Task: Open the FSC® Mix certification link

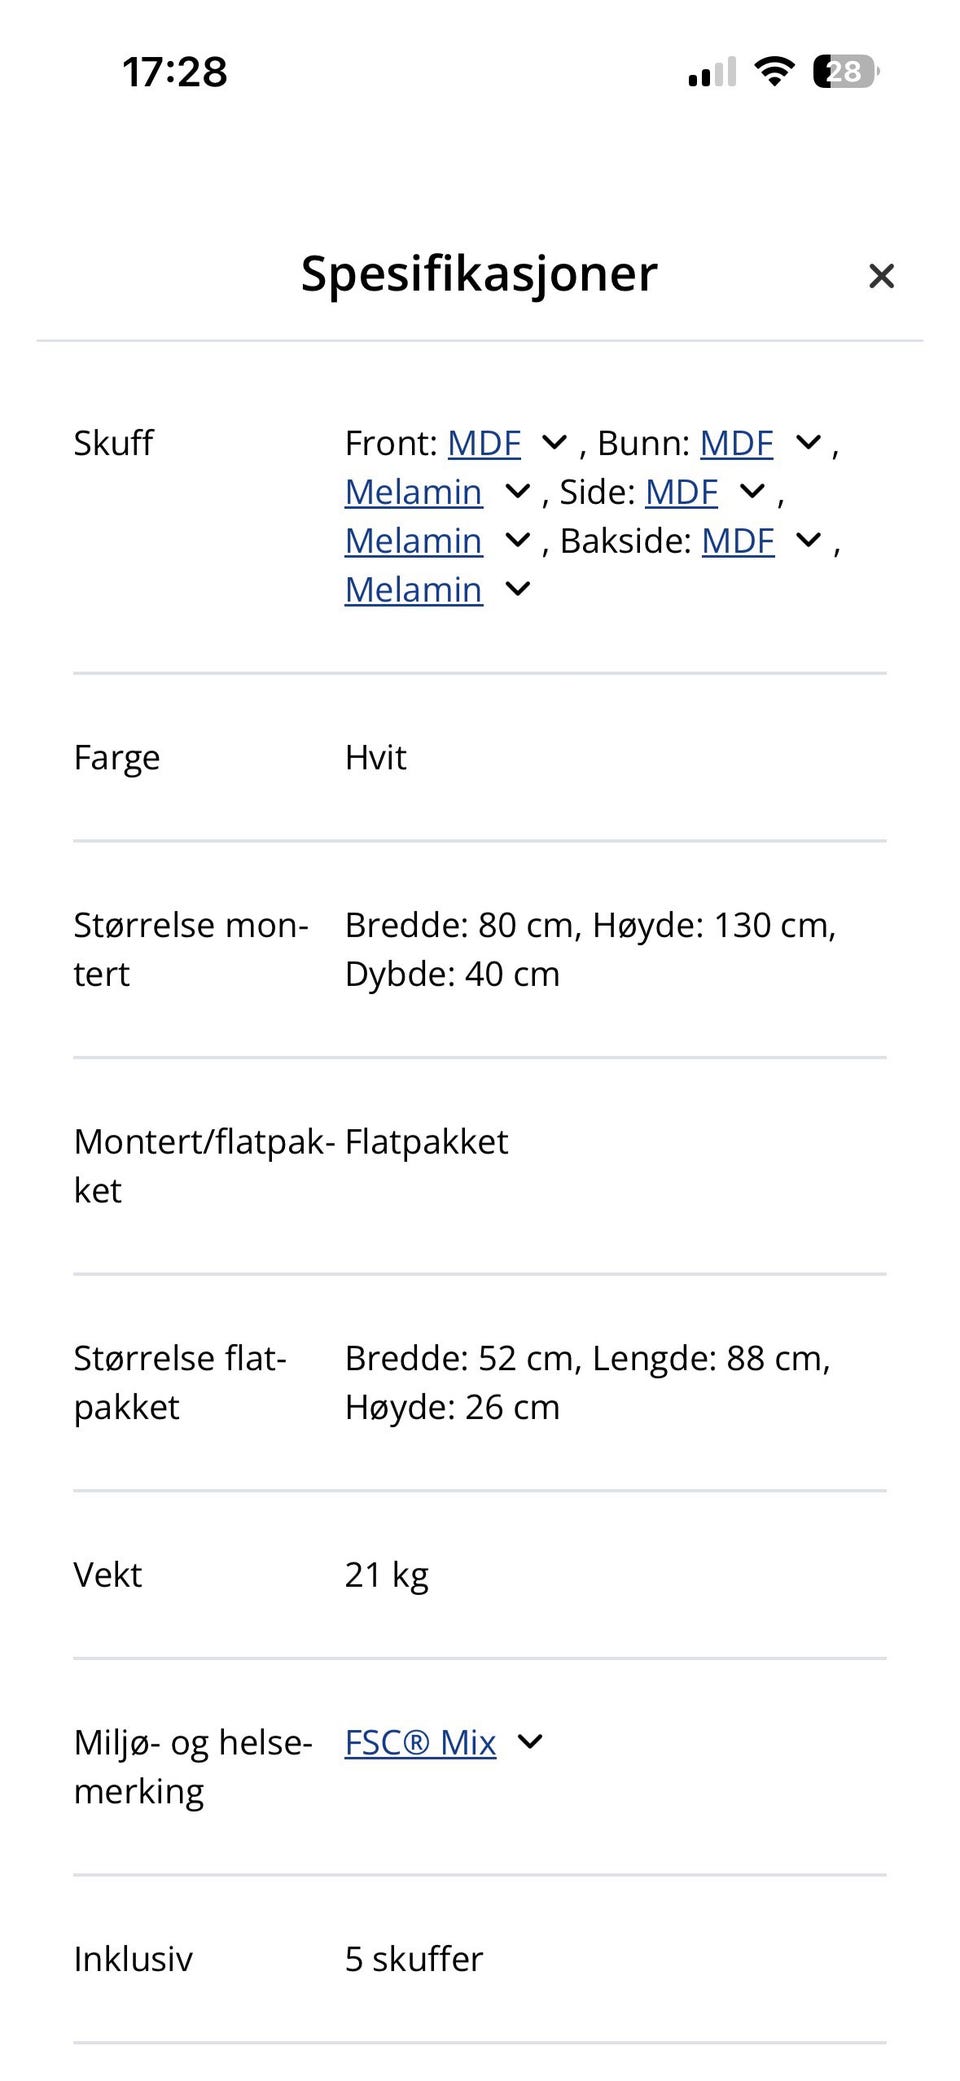Action: (419, 1742)
